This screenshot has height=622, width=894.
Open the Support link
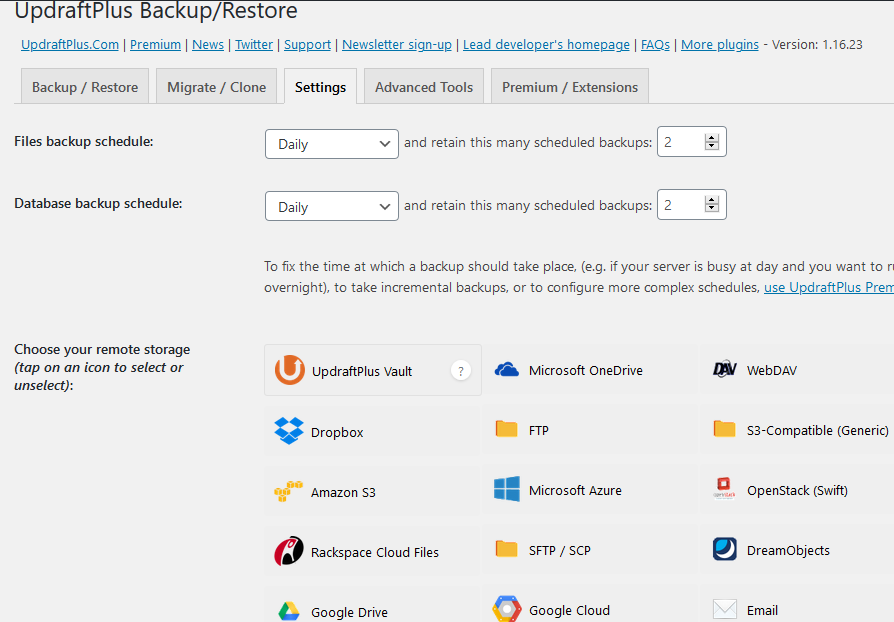(x=307, y=44)
